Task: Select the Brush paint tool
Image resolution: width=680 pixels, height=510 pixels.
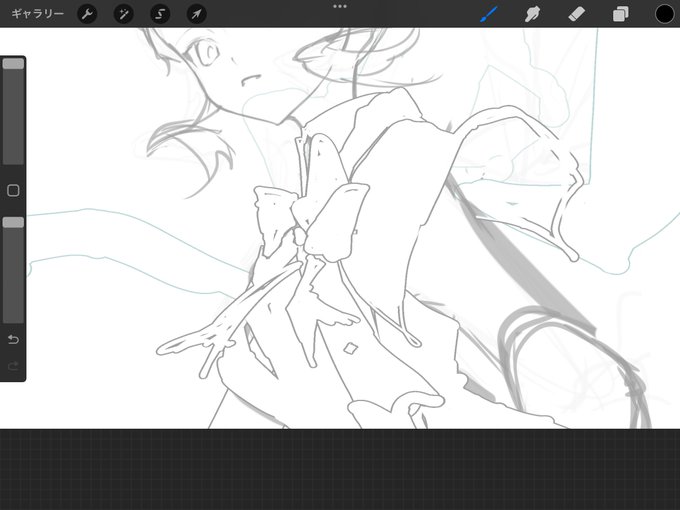Action: coord(489,14)
